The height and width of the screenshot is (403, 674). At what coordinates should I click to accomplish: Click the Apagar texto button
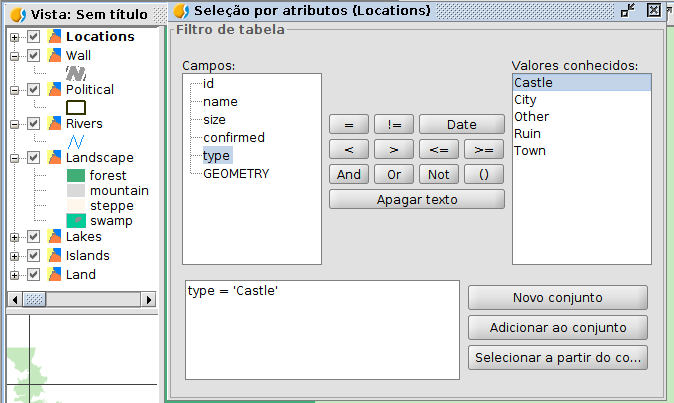click(x=417, y=199)
